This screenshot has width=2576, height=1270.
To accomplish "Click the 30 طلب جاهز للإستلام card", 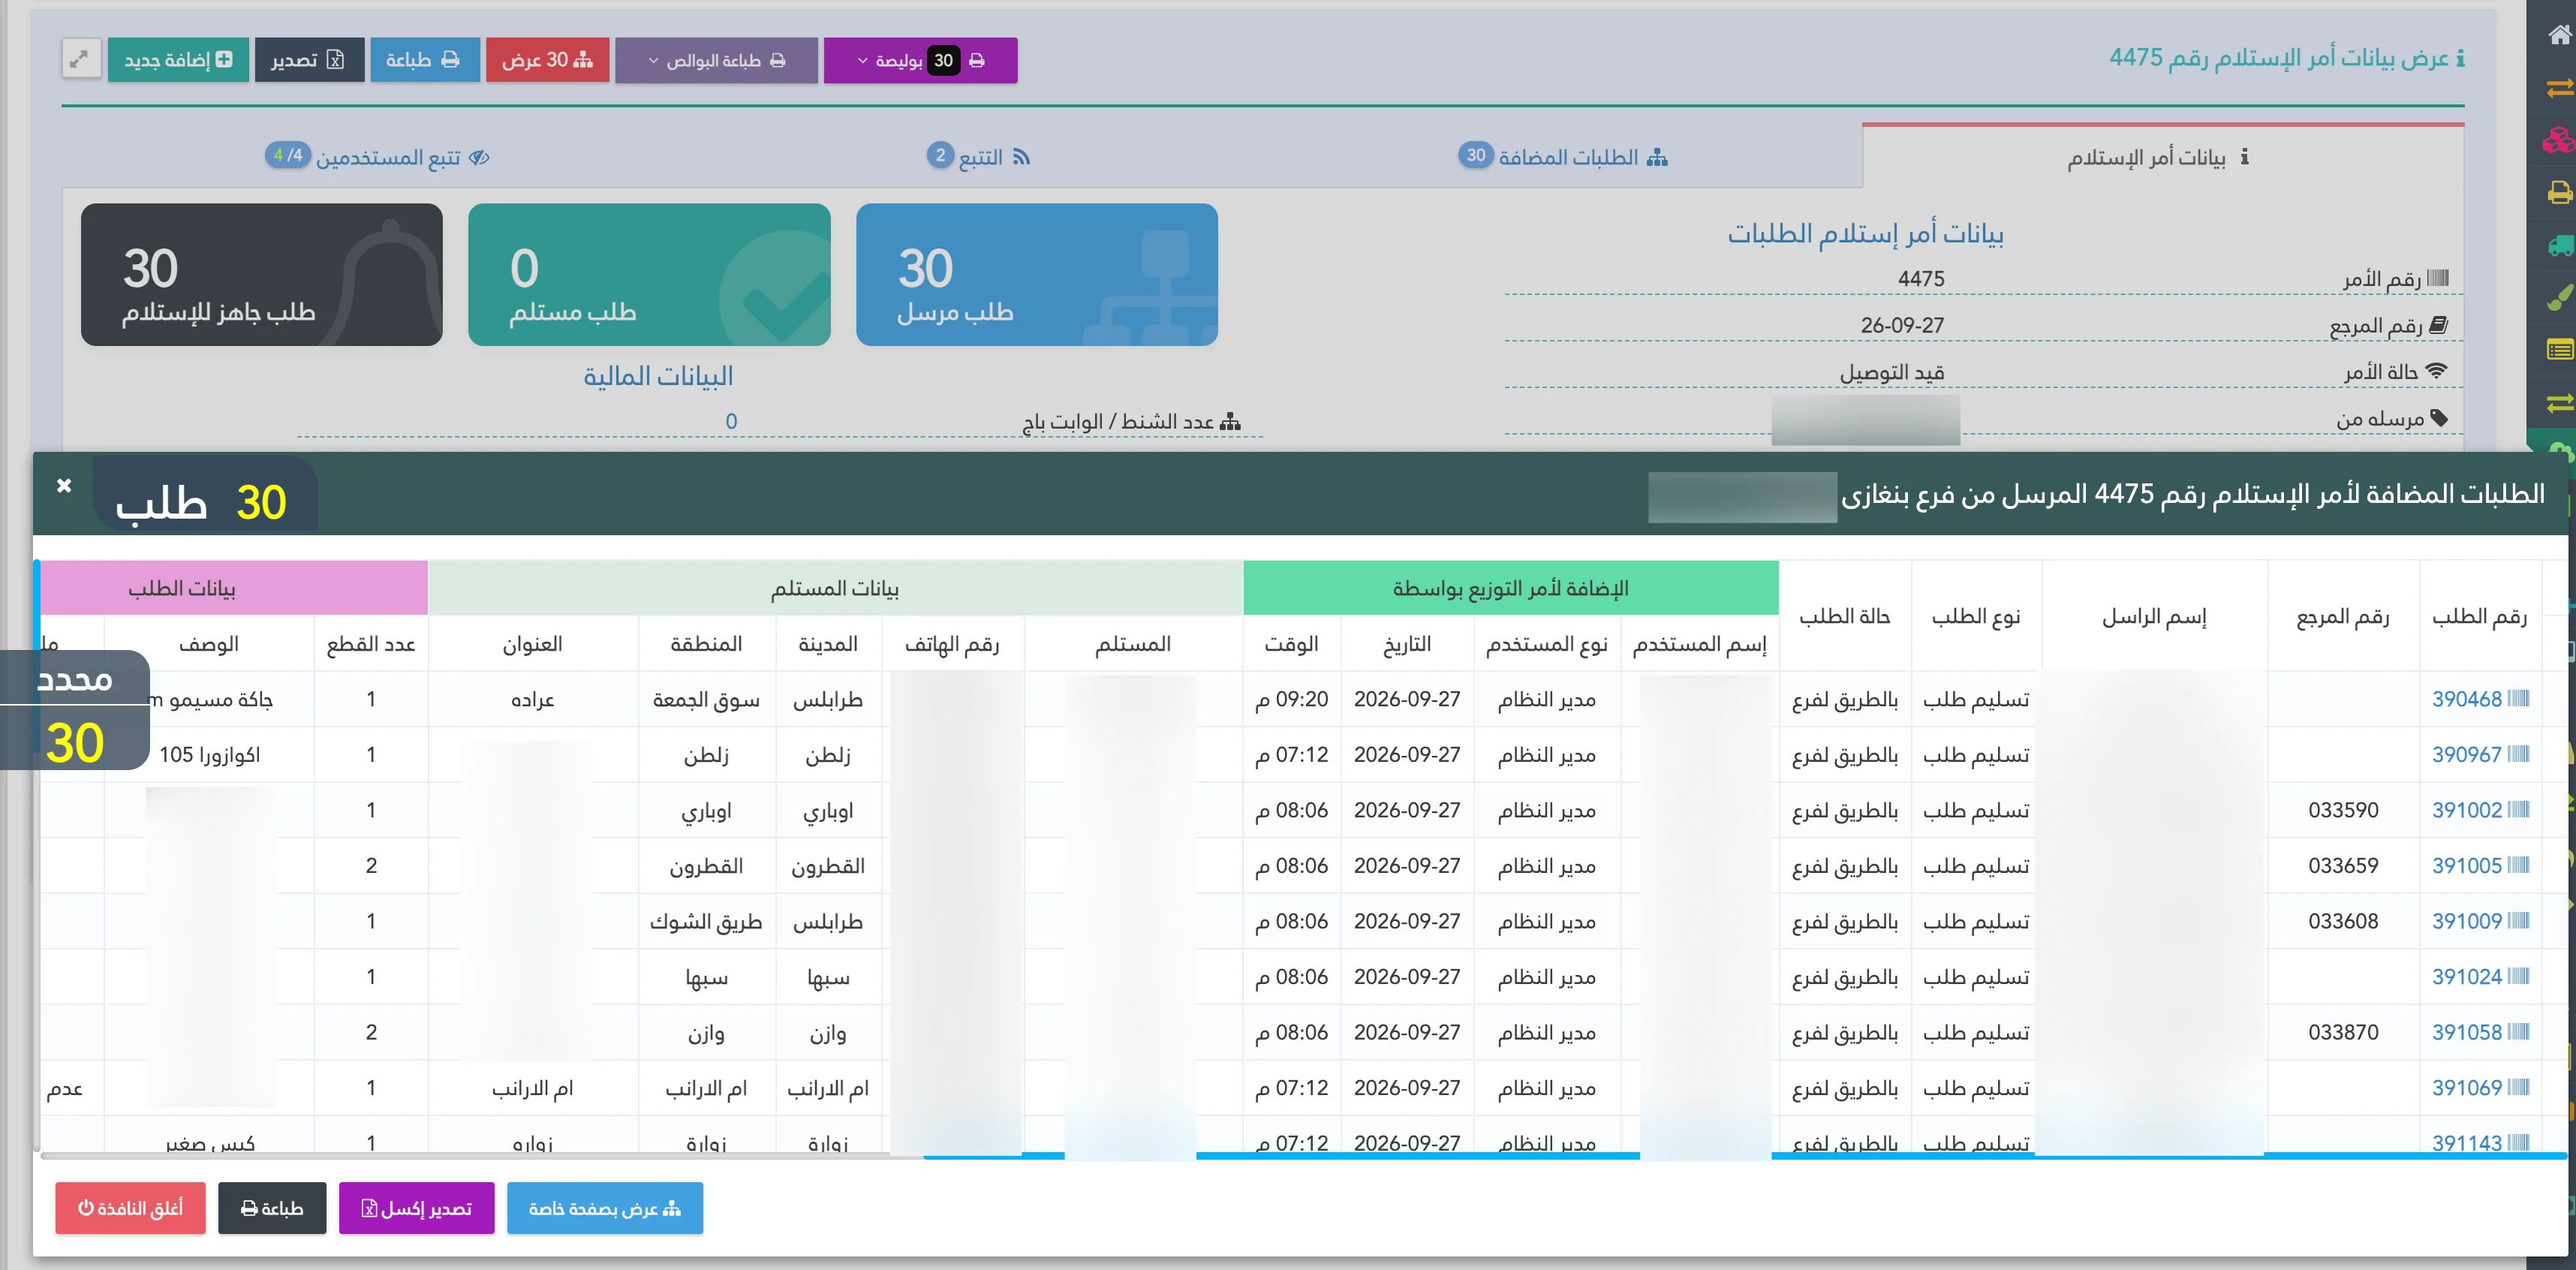I will click(x=261, y=275).
